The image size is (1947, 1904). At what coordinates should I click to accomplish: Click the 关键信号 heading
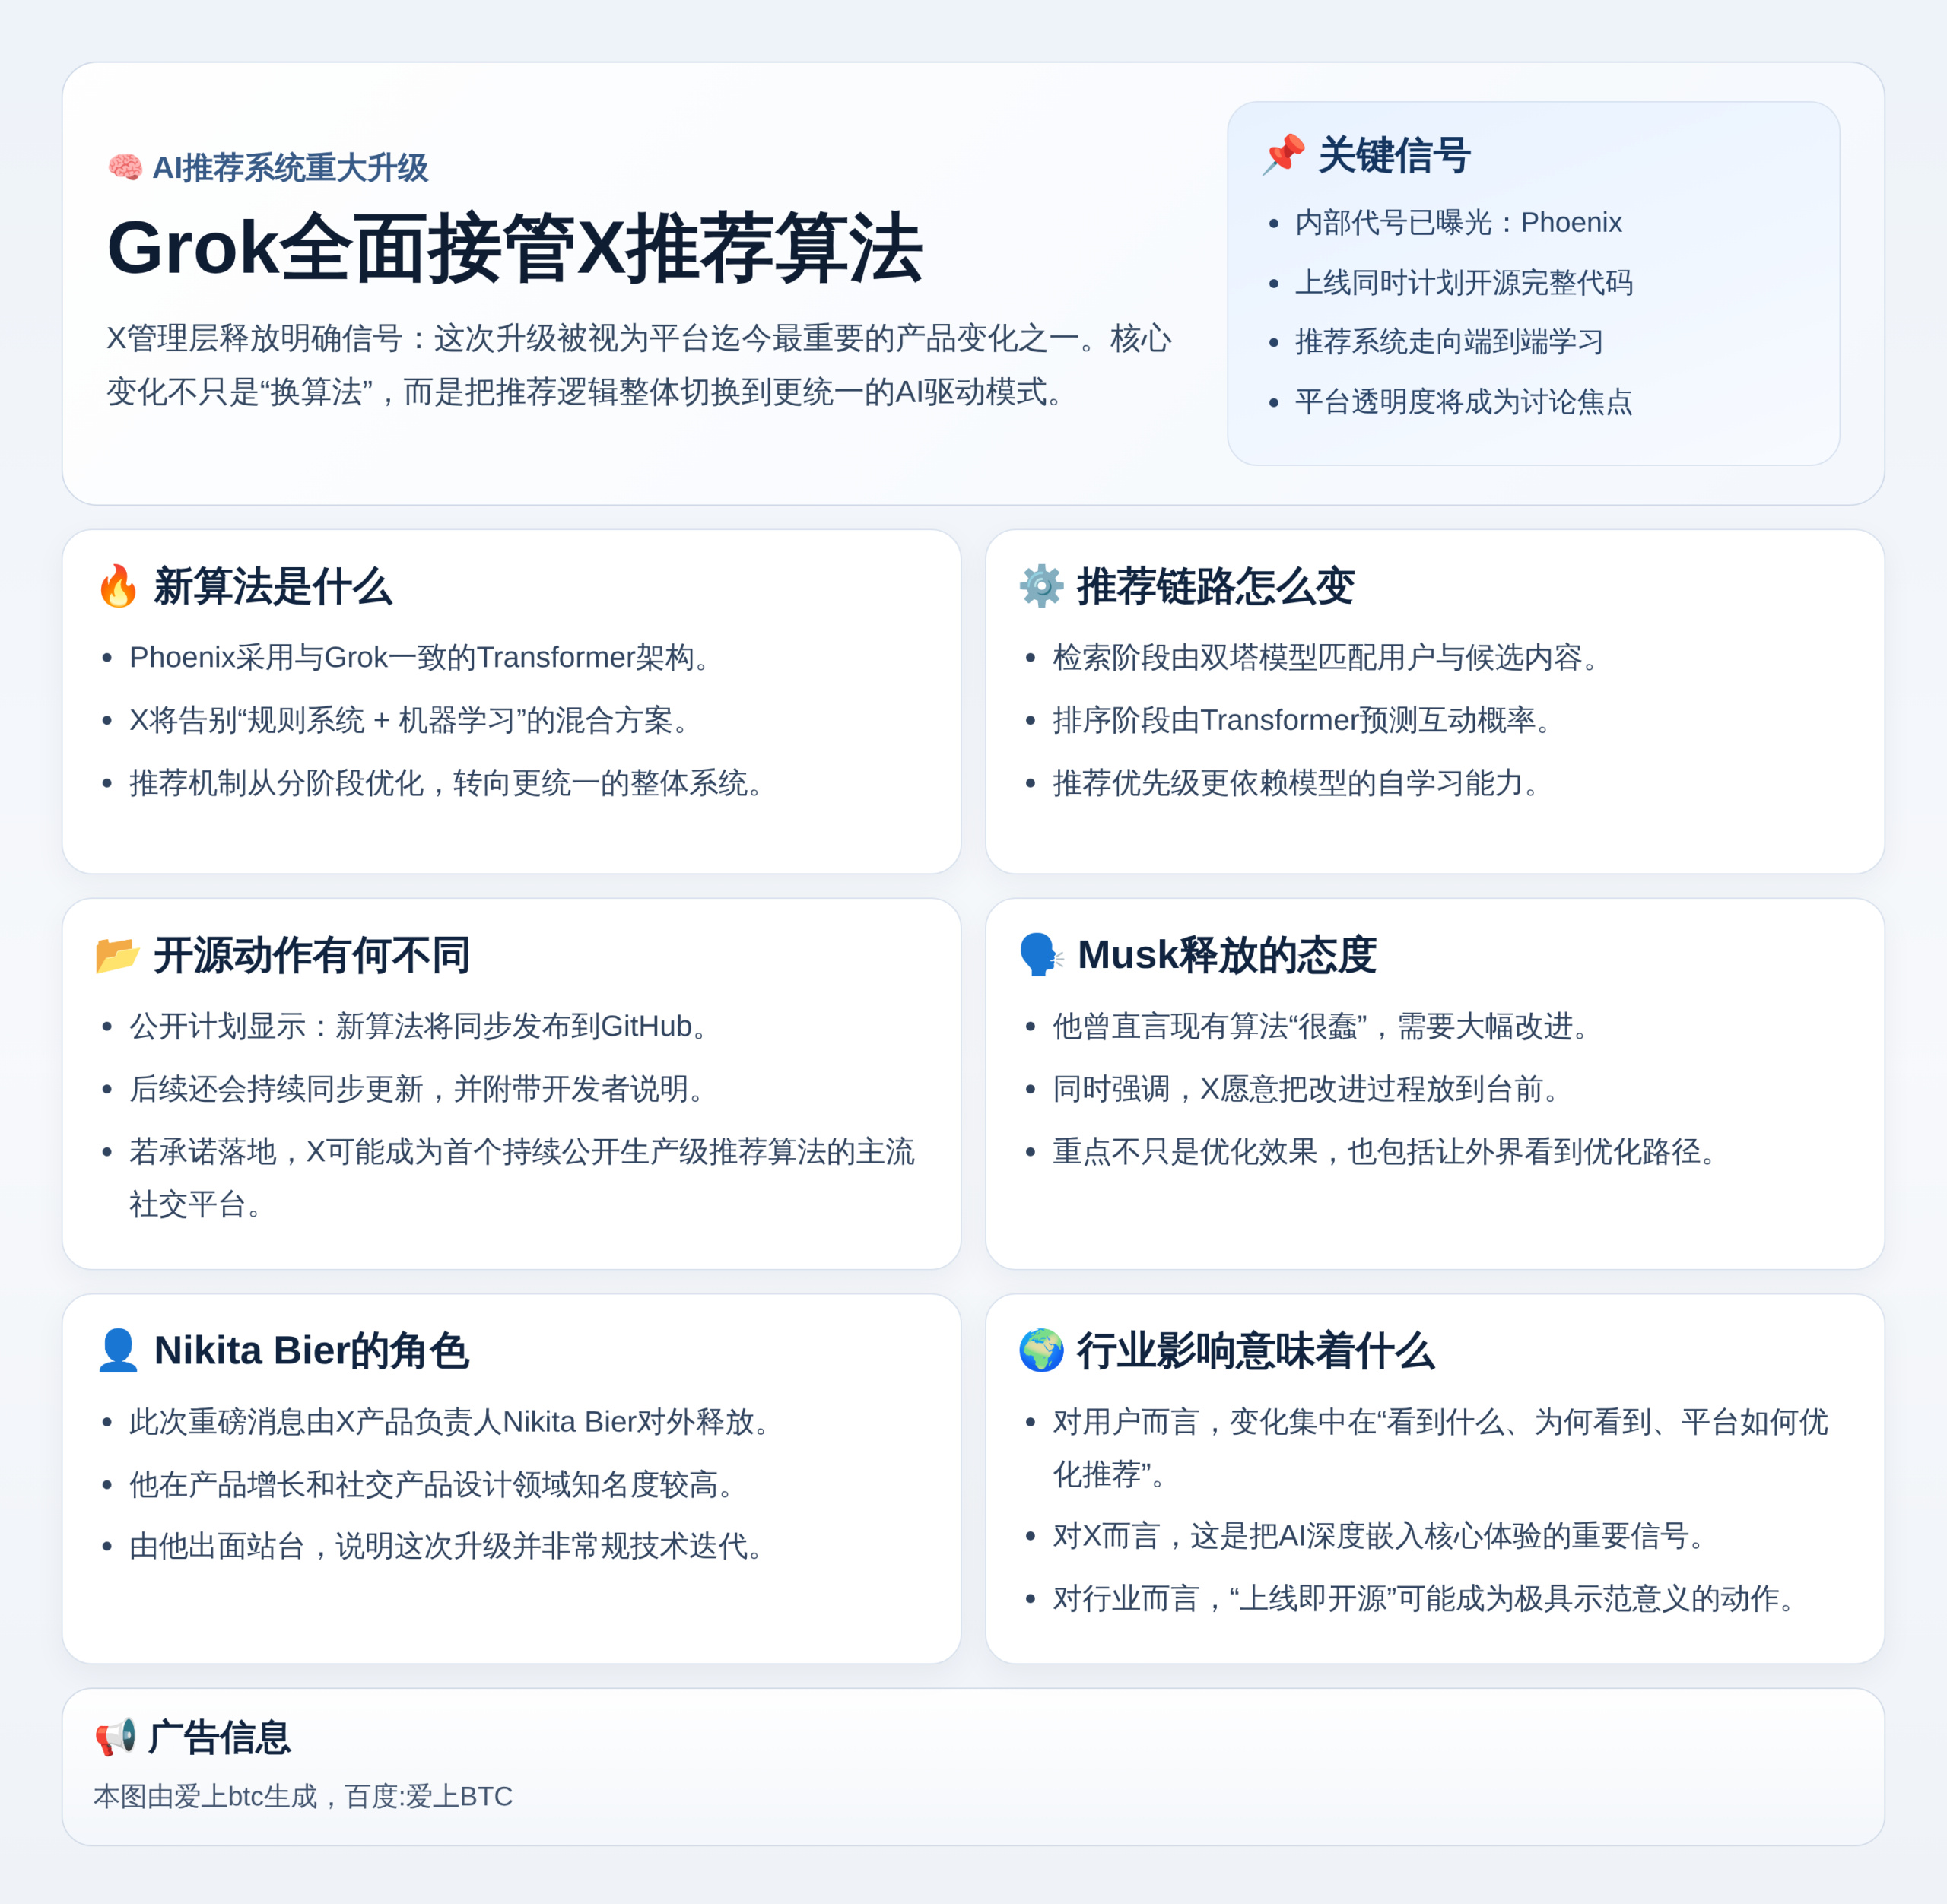[1393, 156]
